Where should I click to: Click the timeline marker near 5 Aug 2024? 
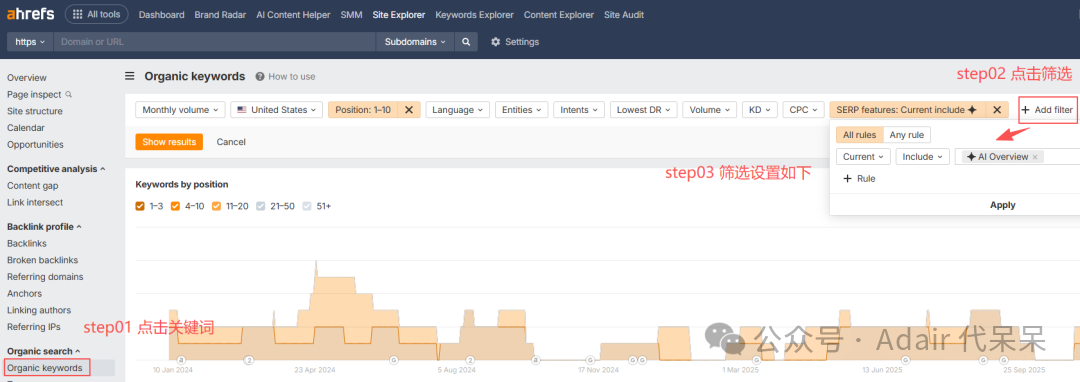(x=469, y=359)
